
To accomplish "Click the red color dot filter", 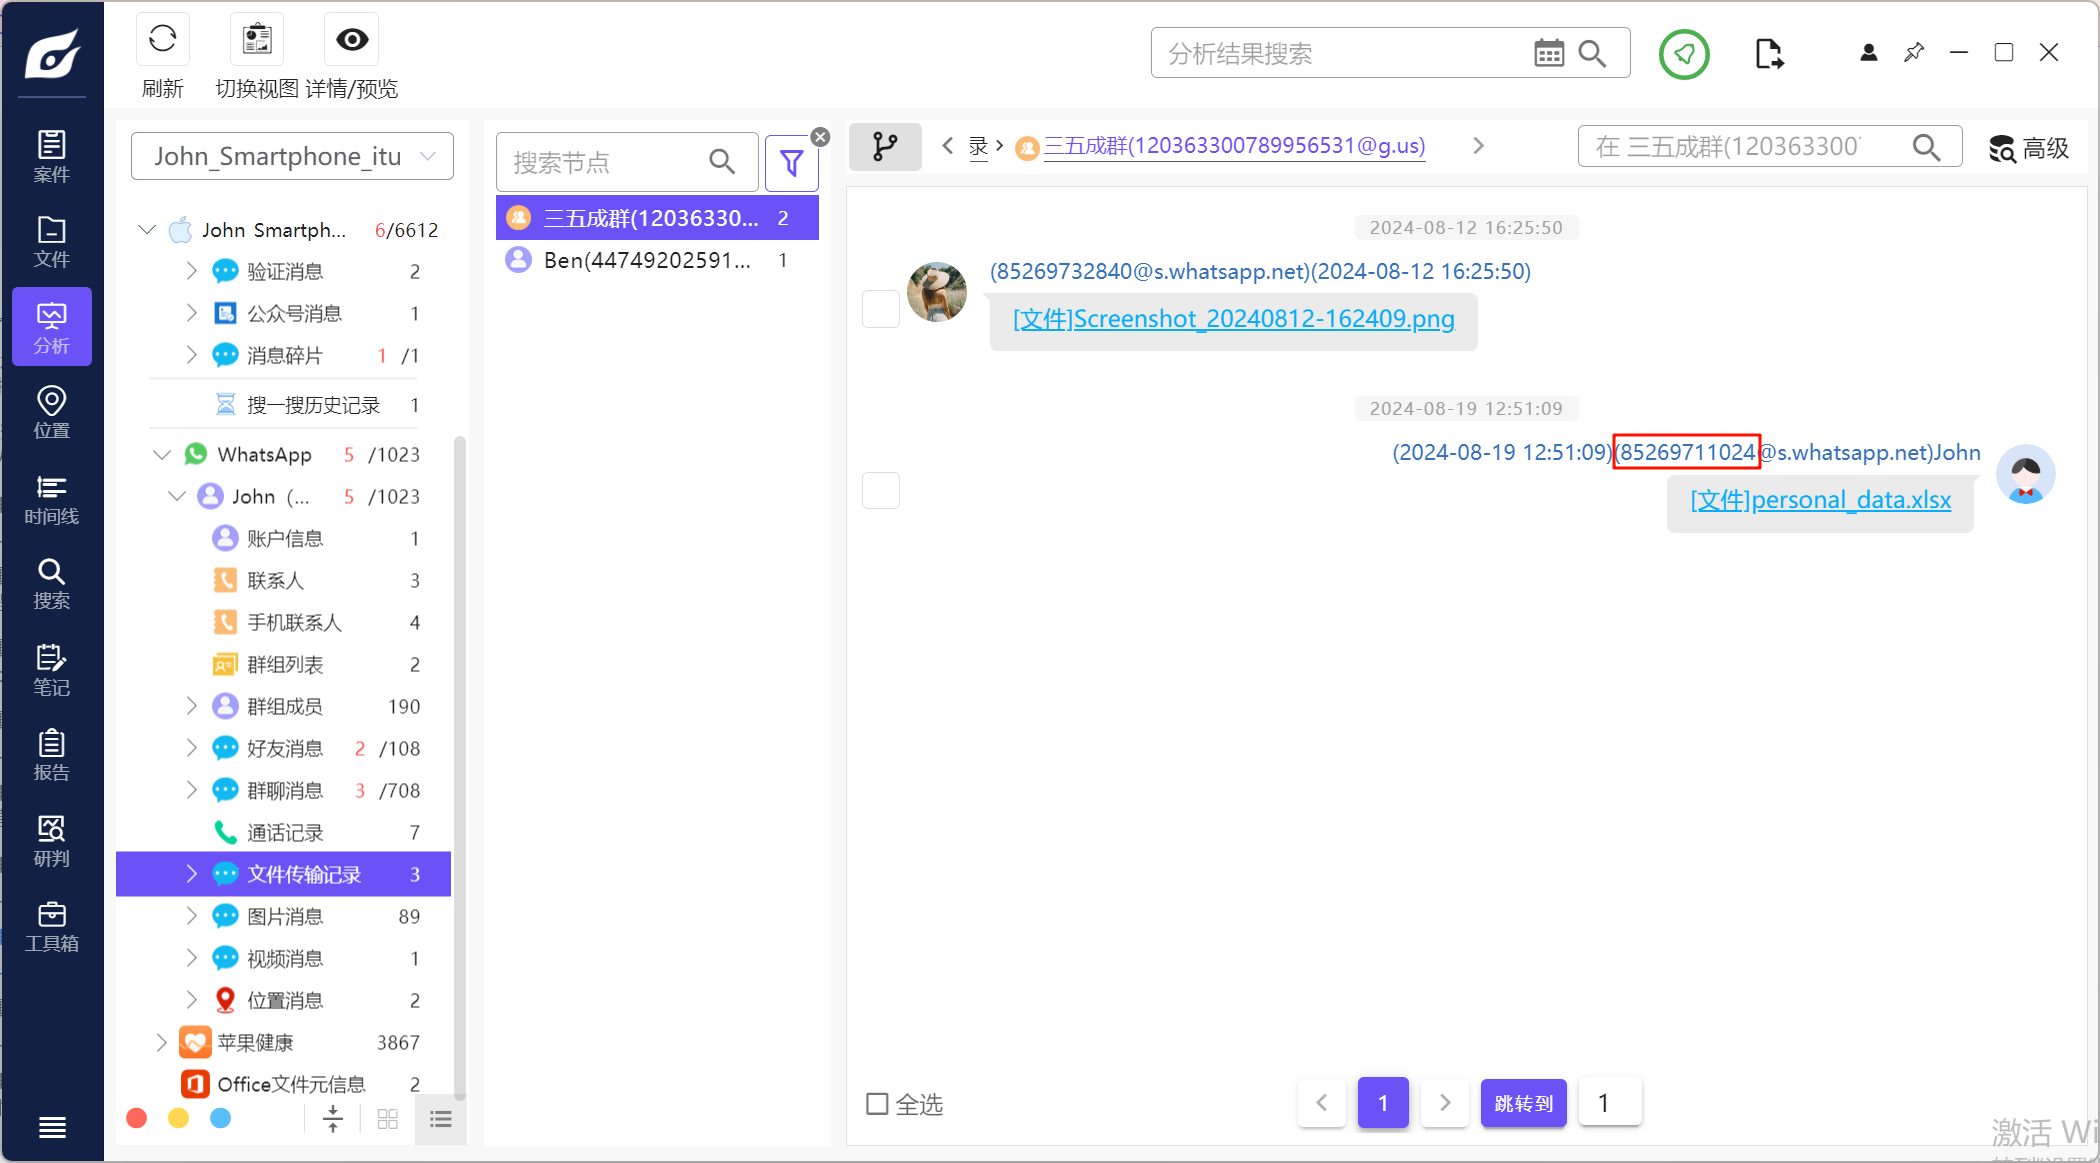I will 137,1118.
